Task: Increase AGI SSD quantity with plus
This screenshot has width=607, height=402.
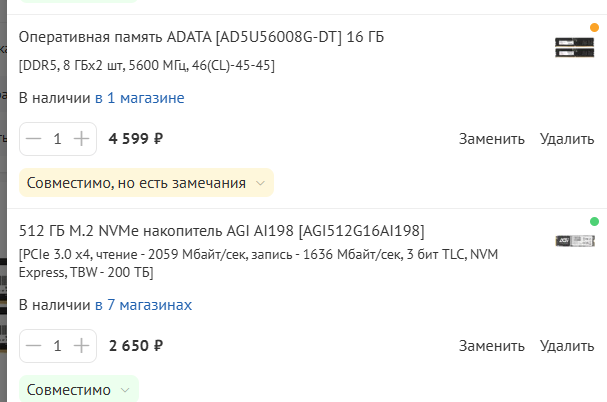Action: point(81,346)
